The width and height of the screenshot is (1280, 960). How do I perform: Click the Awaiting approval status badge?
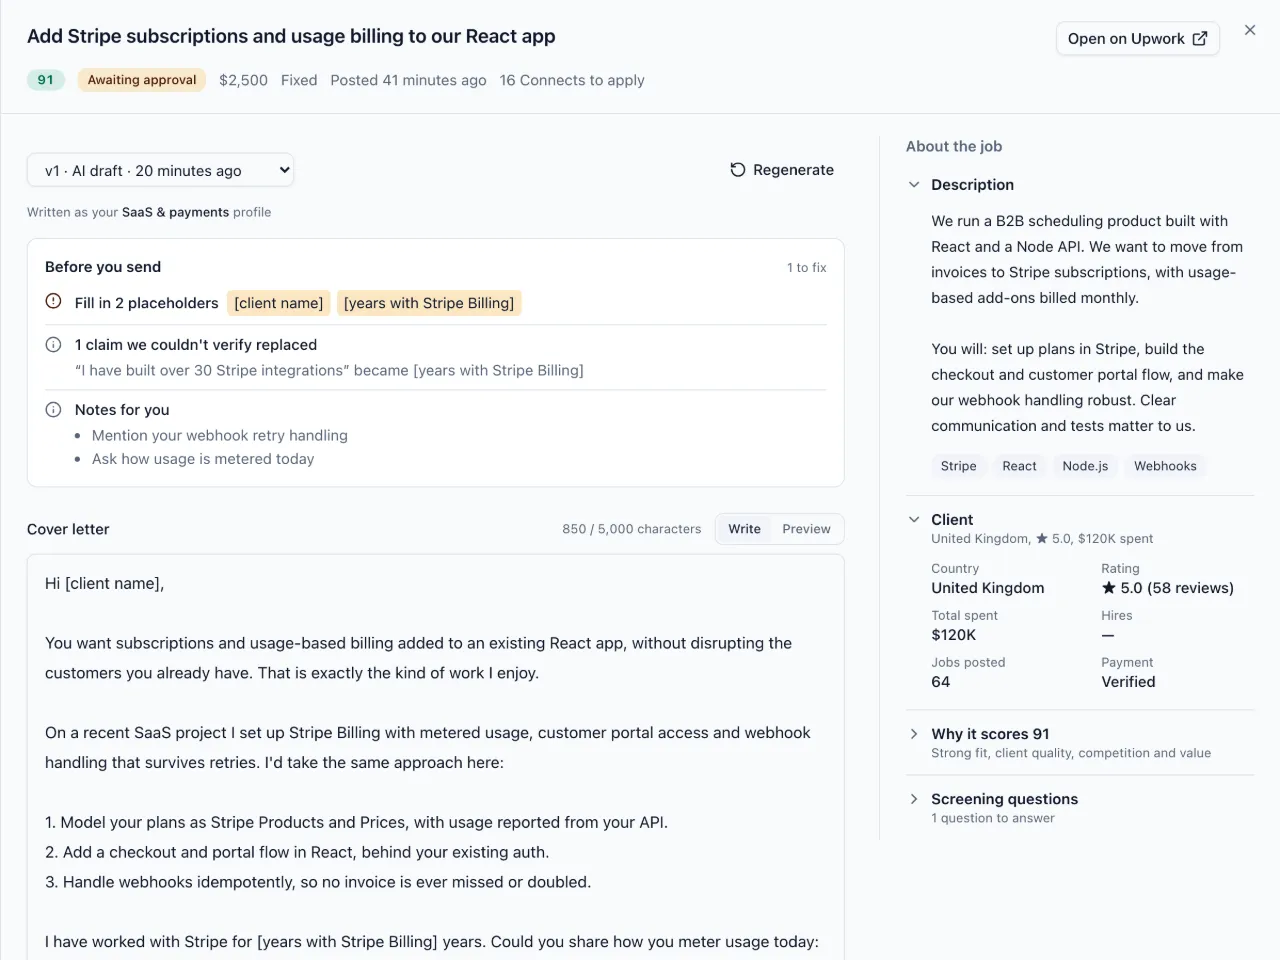142,80
